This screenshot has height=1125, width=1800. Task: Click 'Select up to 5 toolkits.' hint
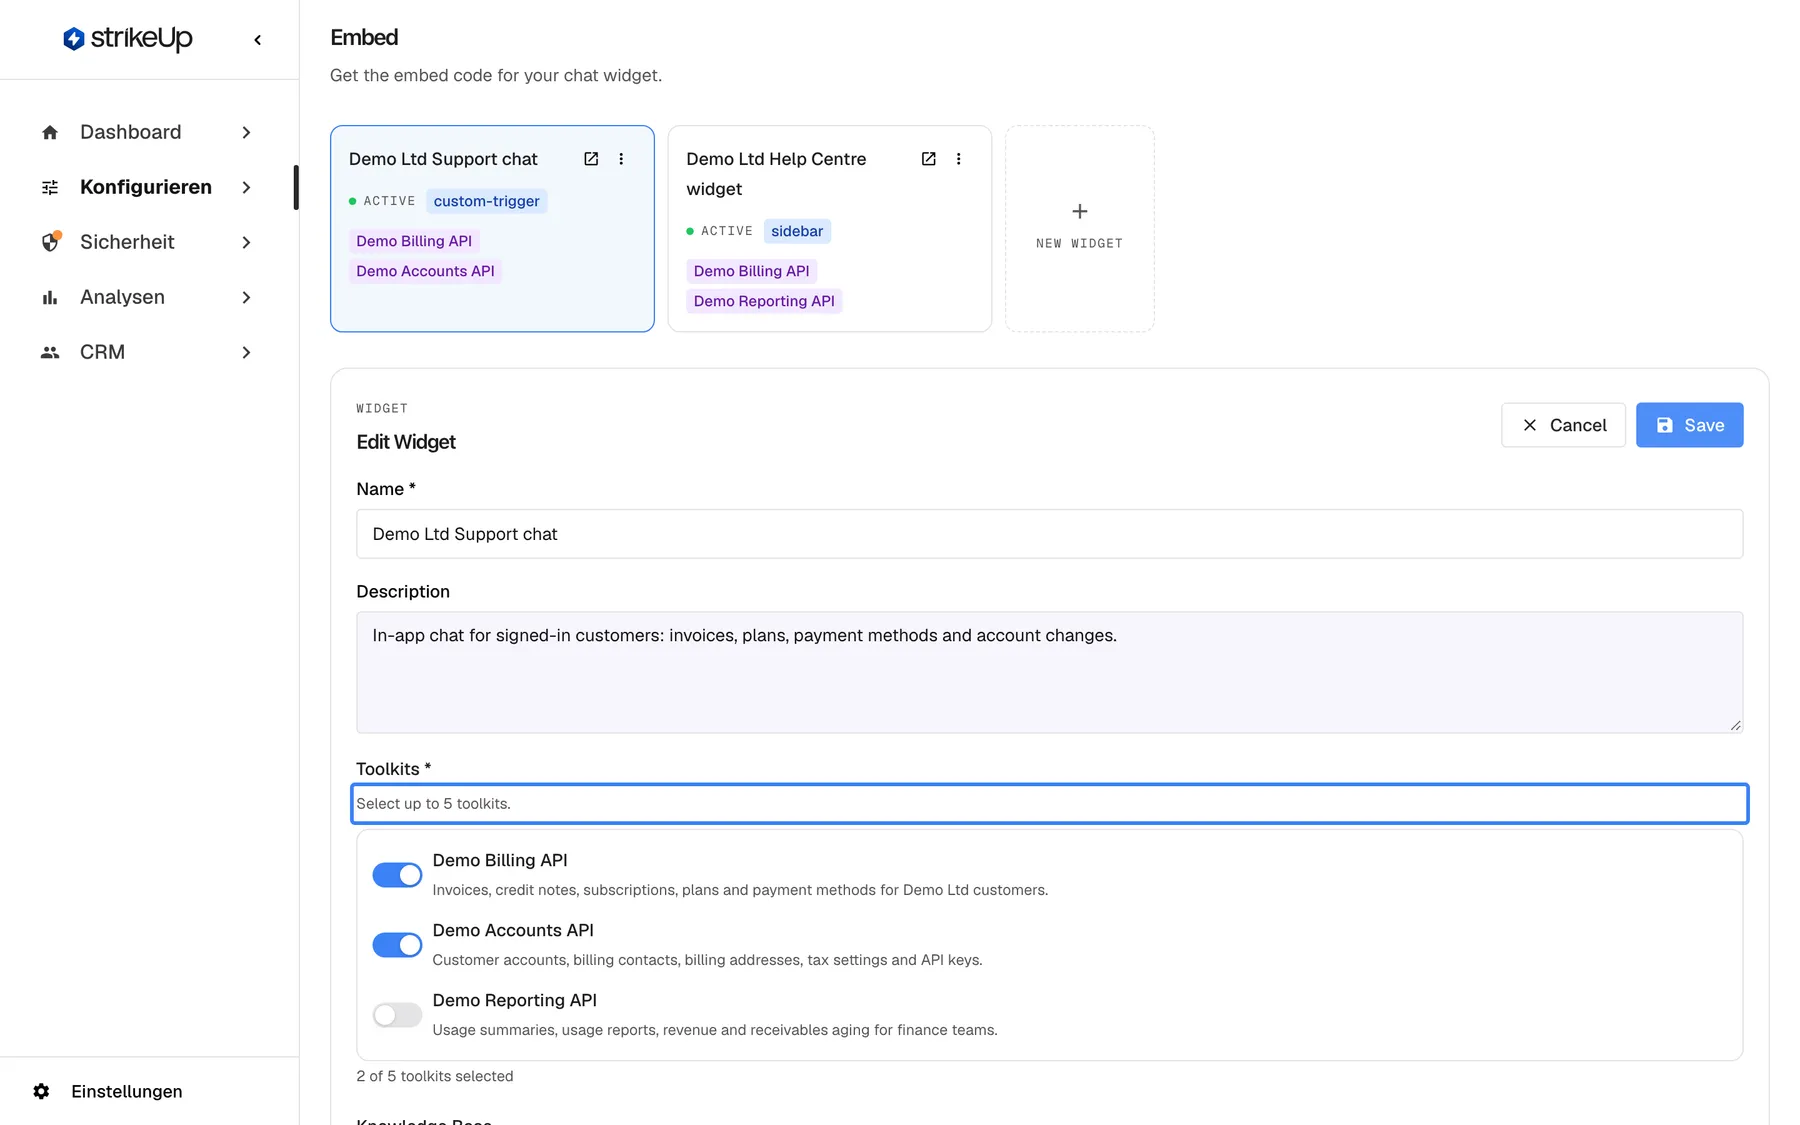coord(433,803)
